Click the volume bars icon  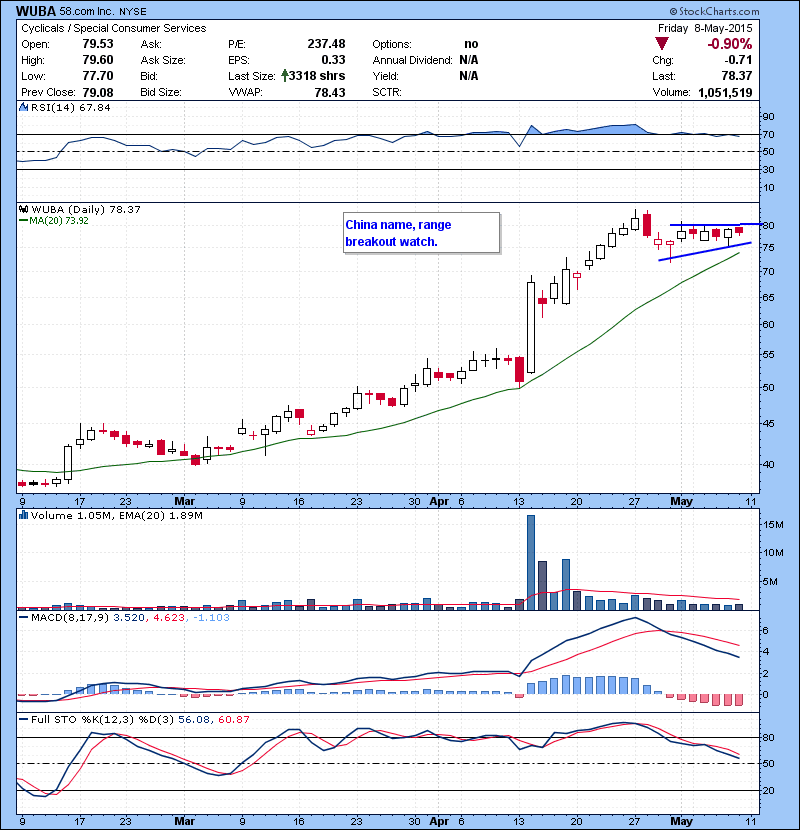click(23, 515)
